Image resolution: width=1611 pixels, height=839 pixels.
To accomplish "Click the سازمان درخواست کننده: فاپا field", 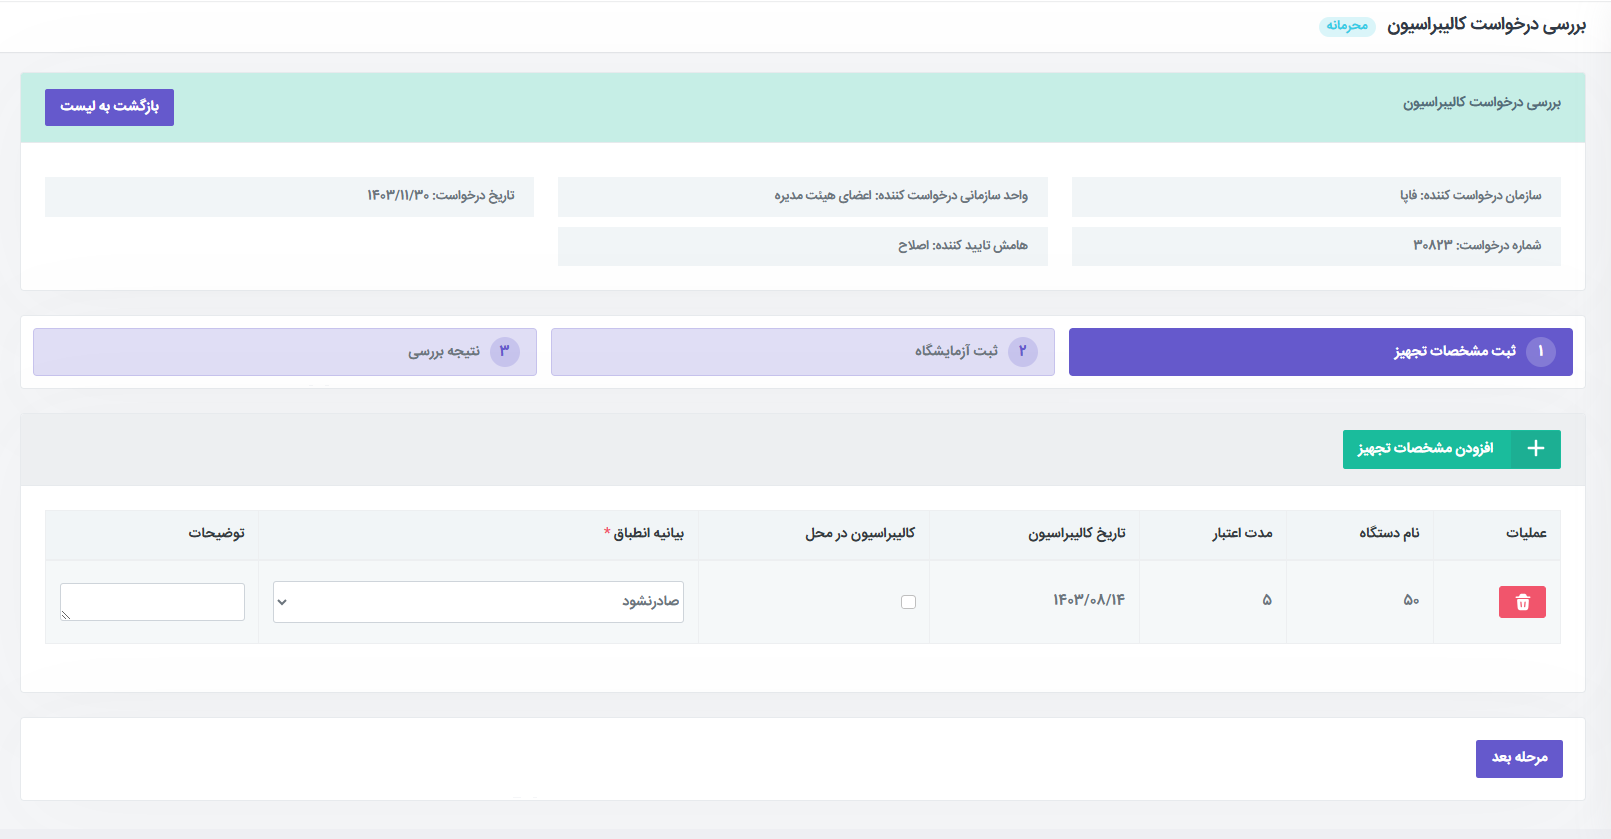I will pyautogui.click(x=1316, y=197).
